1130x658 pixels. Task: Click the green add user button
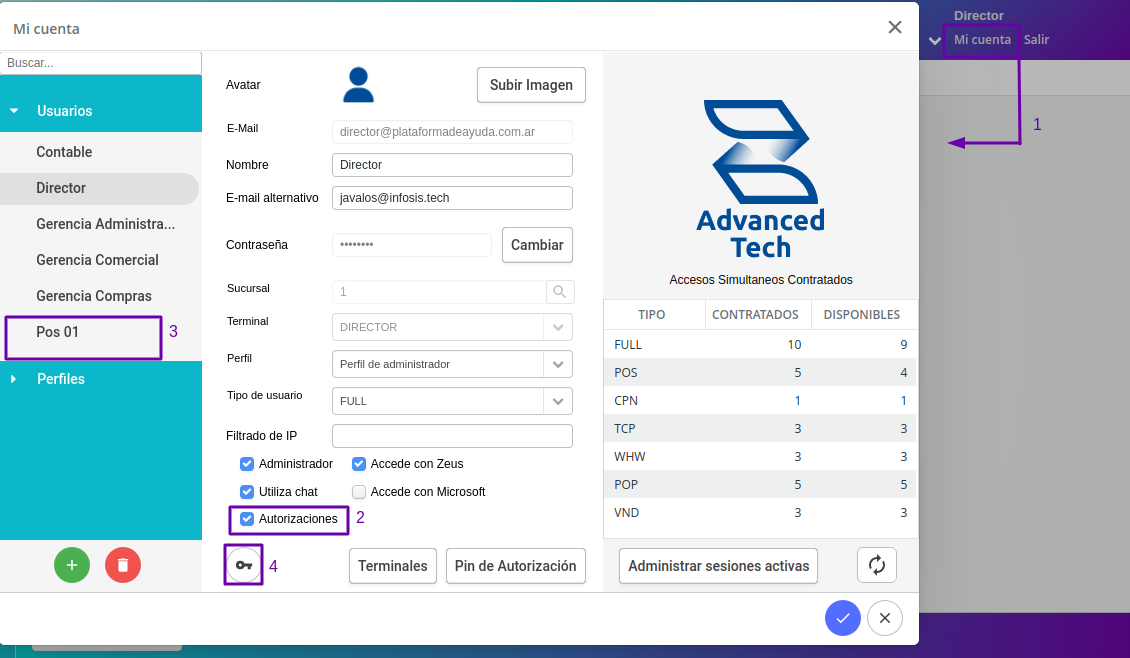pos(72,565)
